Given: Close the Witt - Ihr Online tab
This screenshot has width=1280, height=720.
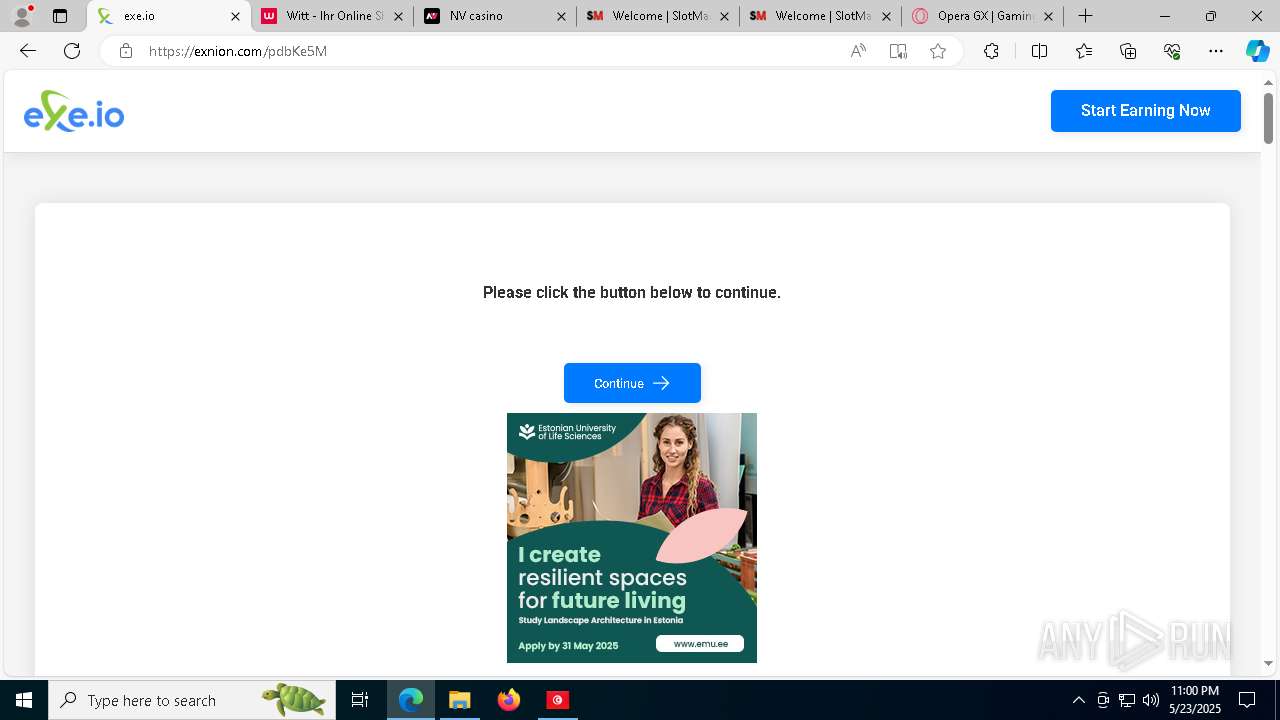Looking at the screenshot, I should (398, 16).
